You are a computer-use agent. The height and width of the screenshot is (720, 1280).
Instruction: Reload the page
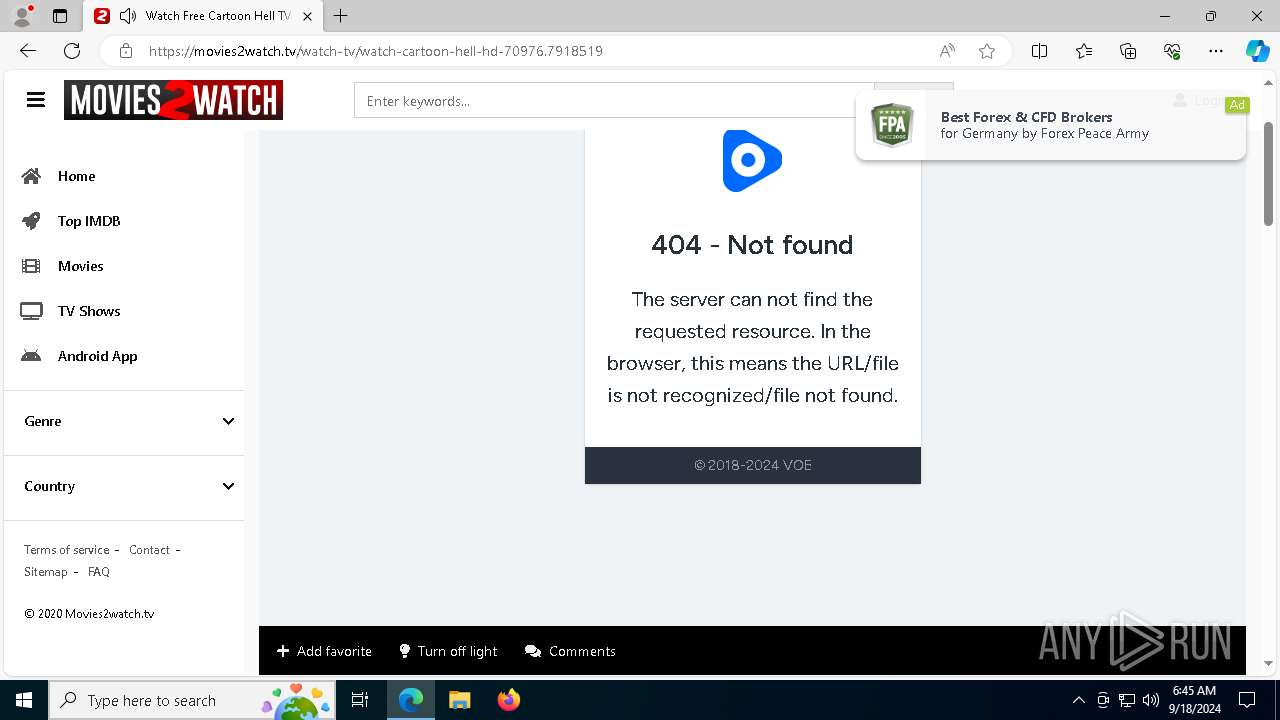pyautogui.click(x=72, y=51)
